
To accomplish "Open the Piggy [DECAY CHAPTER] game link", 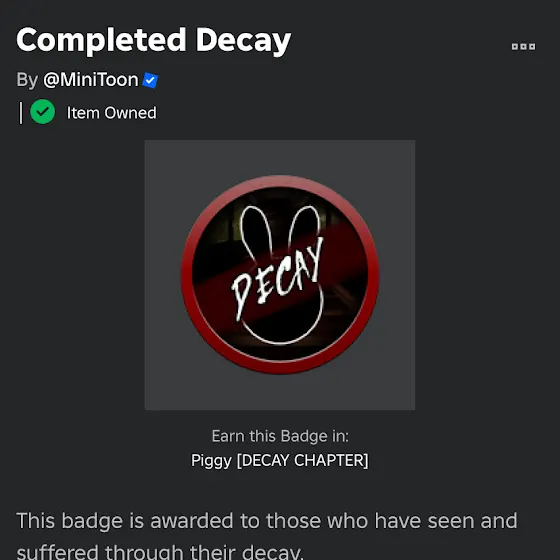I will click(x=280, y=460).
